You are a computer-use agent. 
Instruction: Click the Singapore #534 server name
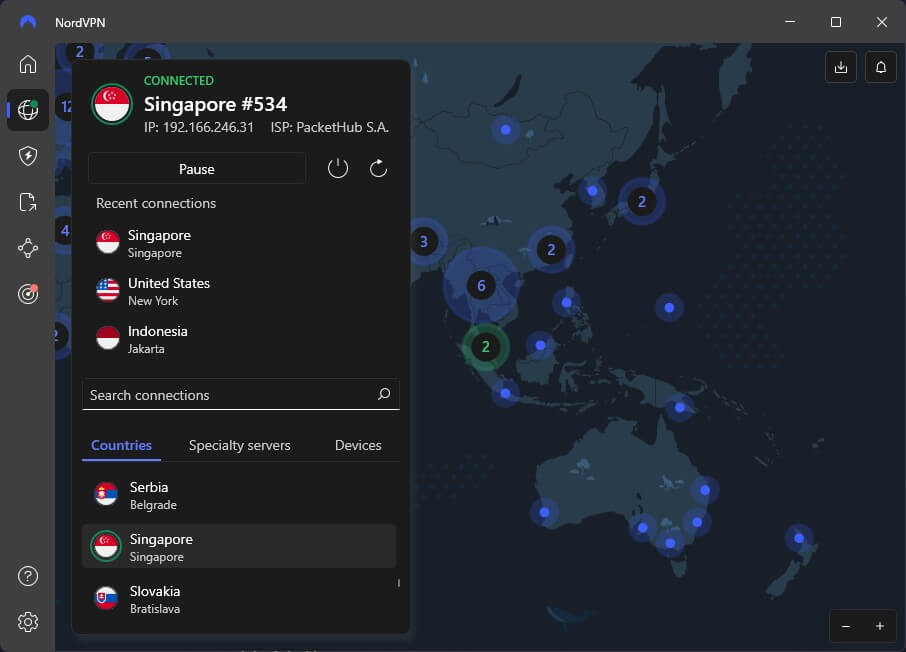click(x=215, y=105)
